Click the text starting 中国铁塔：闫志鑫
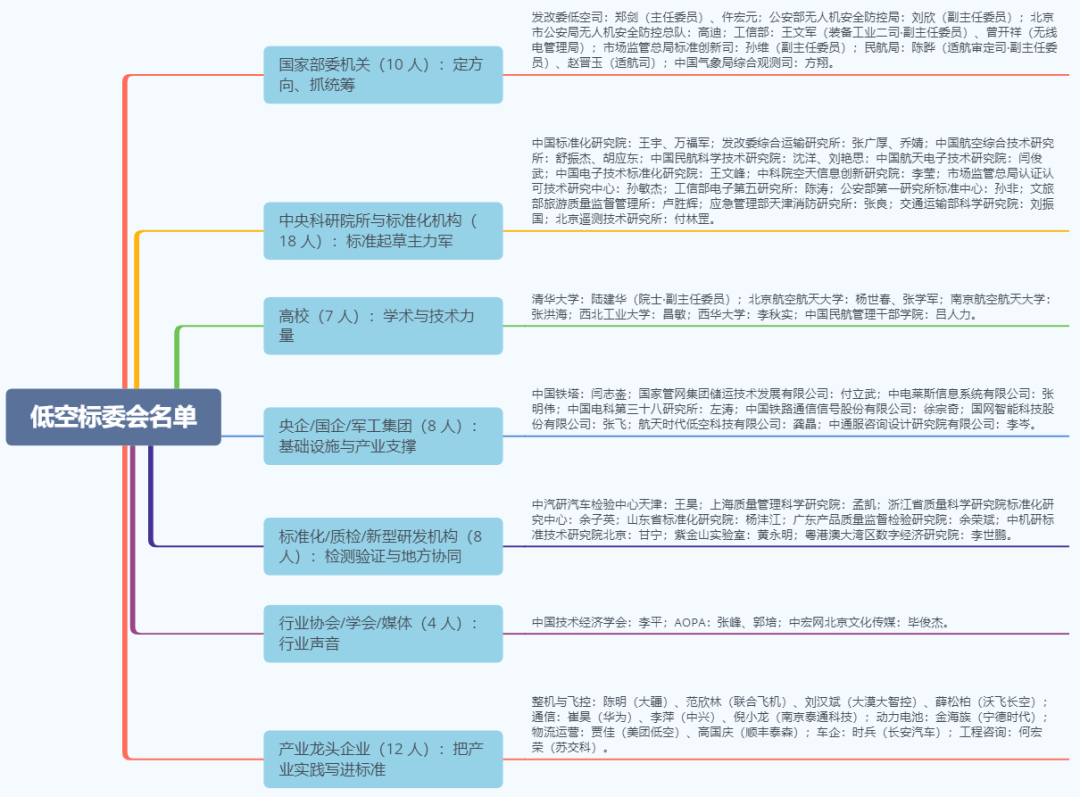Screen dimensions: 1080x797 (793, 409)
